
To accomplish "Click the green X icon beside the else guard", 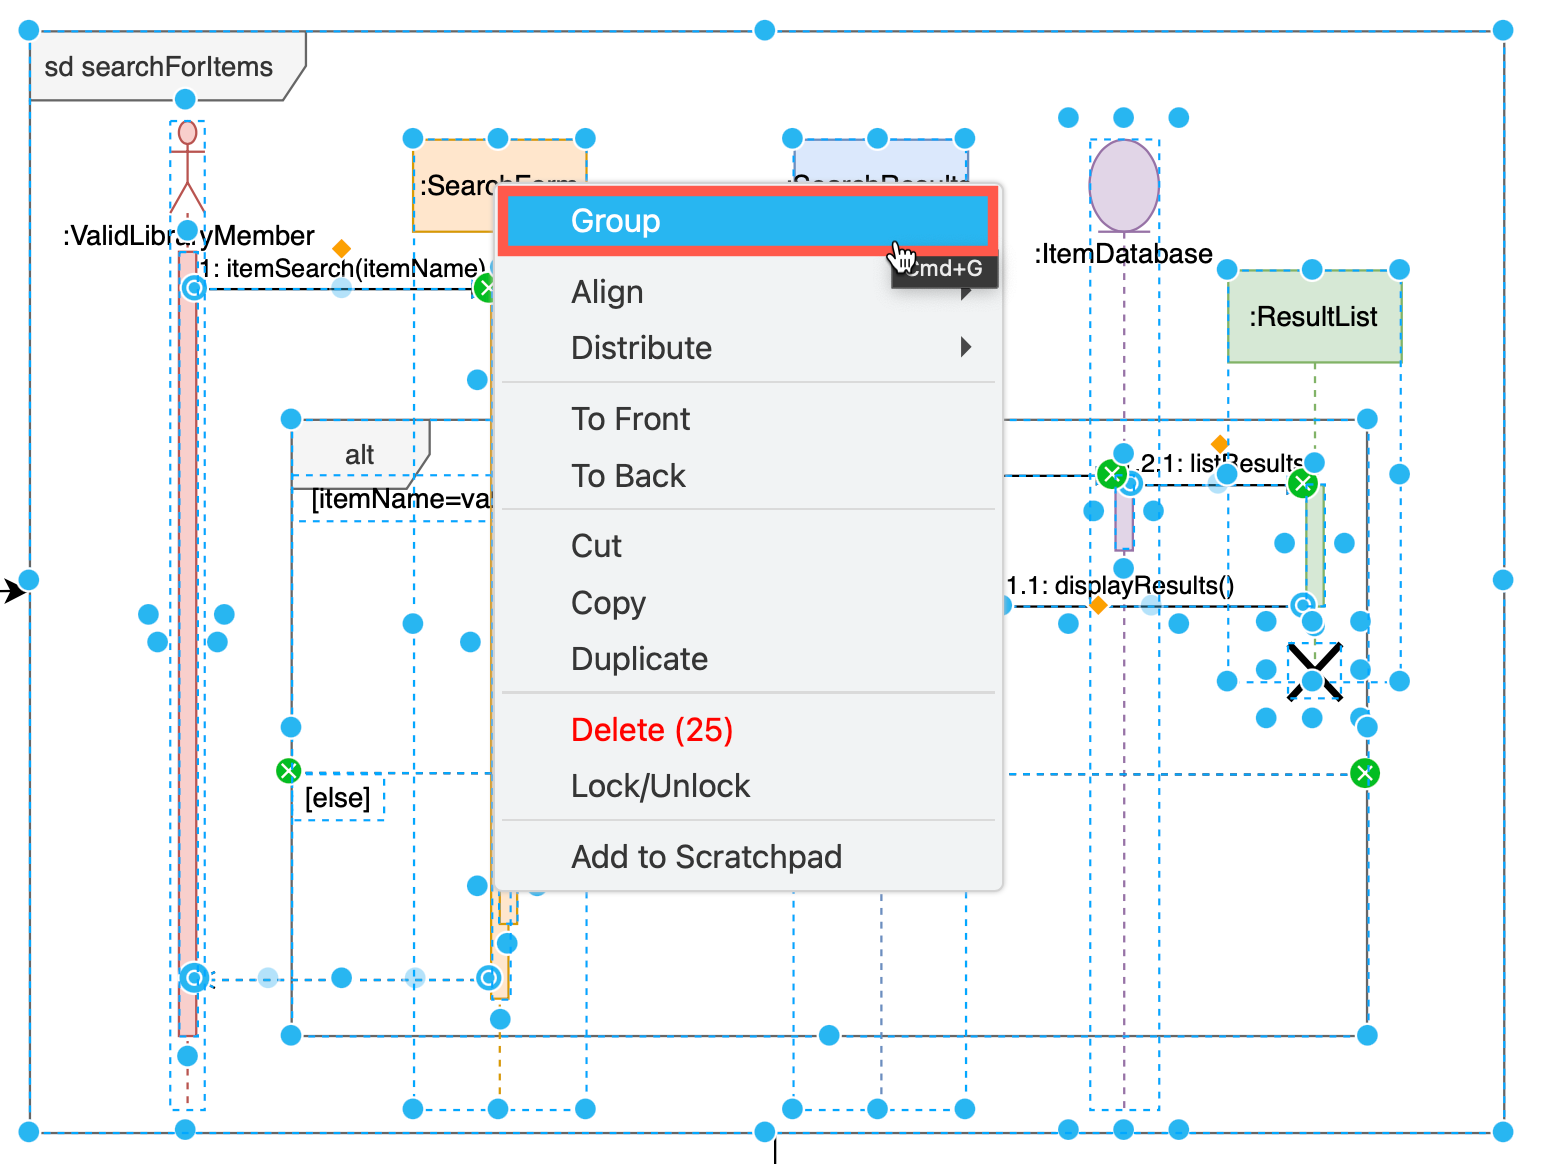I will coord(288,771).
